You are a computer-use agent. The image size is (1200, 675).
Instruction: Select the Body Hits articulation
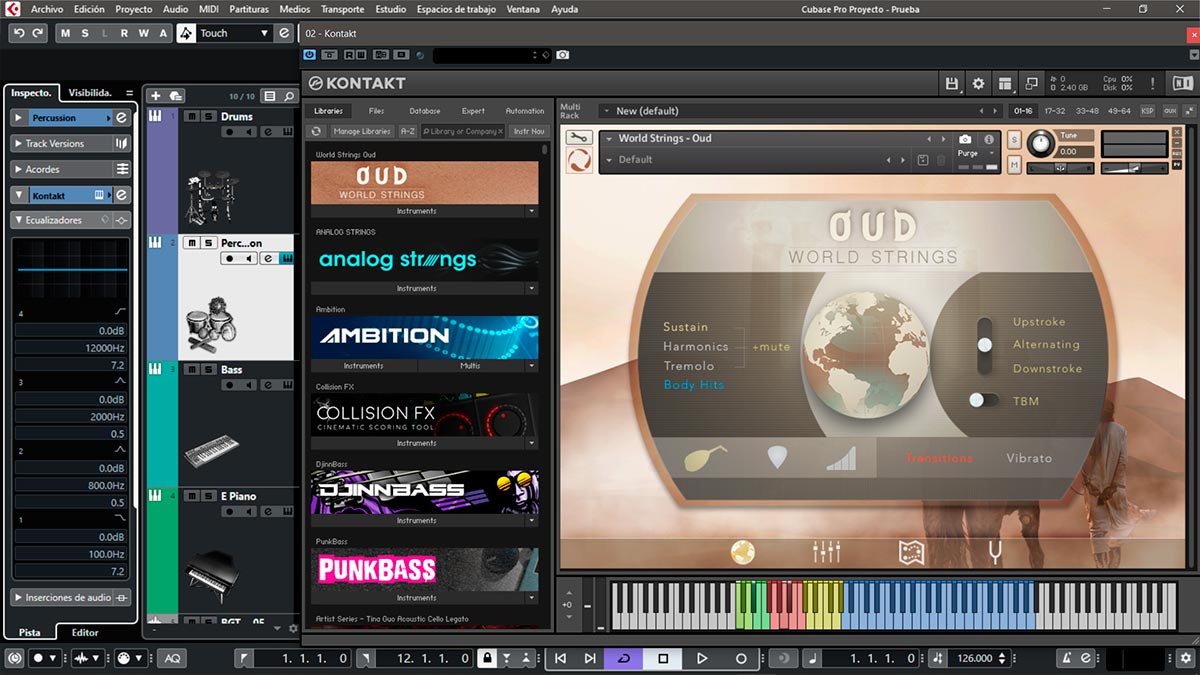point(694,385)
